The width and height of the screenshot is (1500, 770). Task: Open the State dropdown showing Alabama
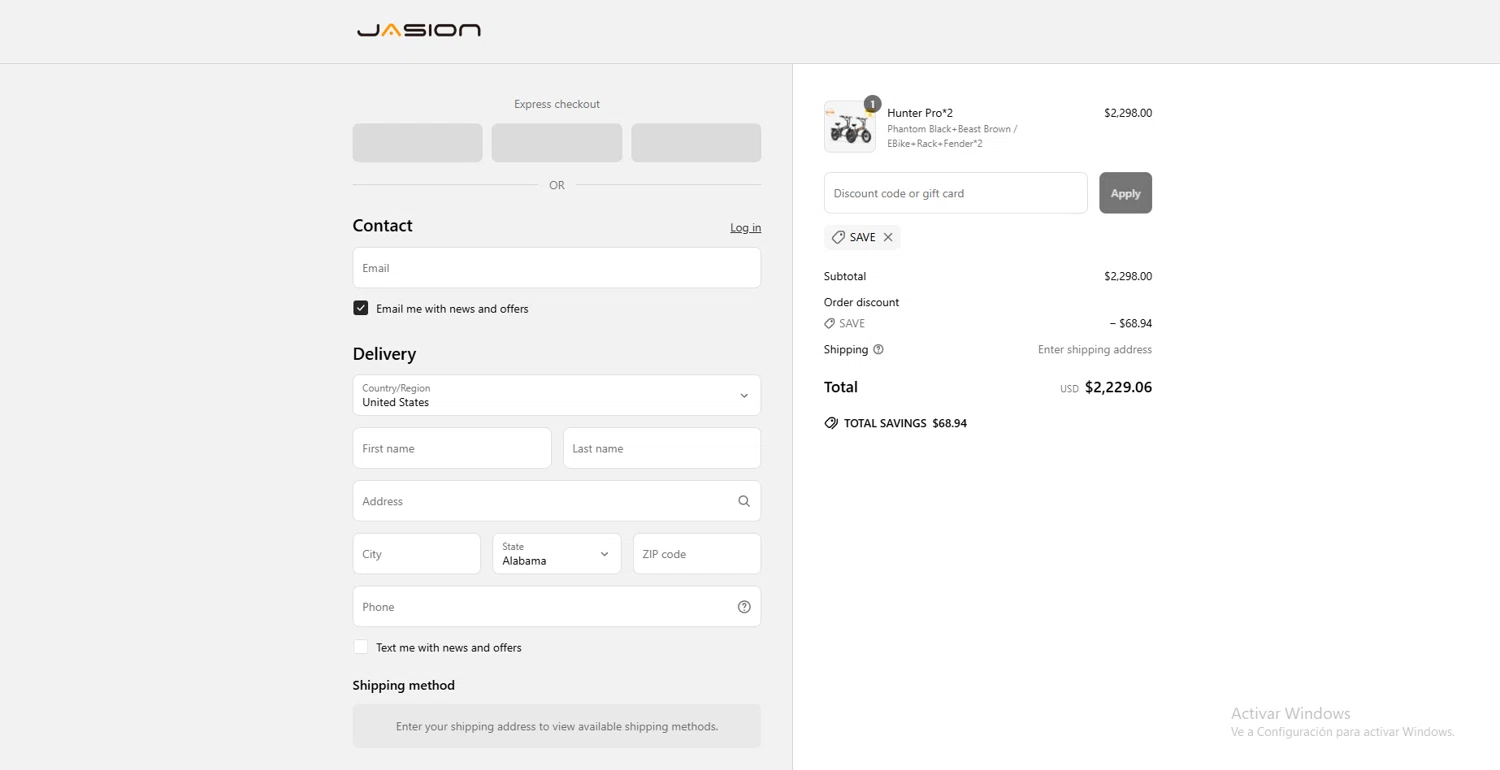pos(557,554)
